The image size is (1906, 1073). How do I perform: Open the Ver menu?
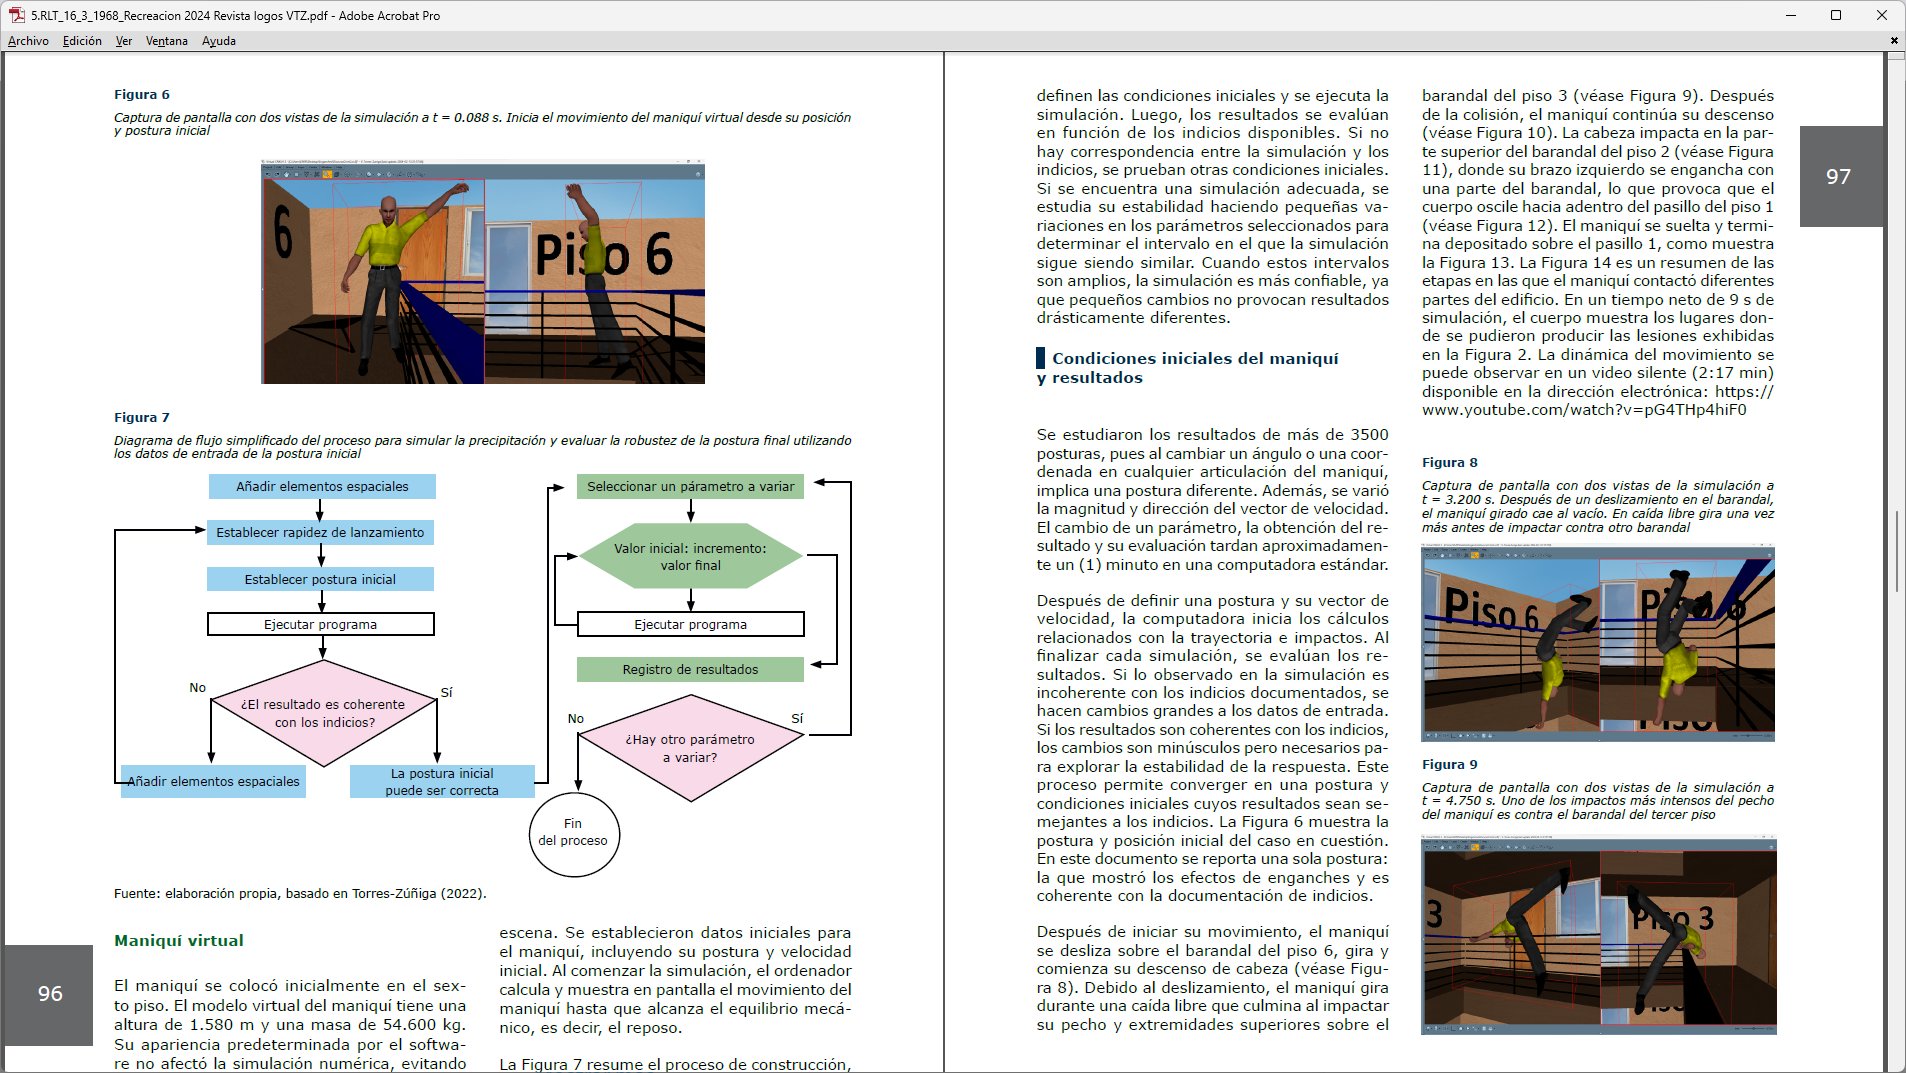tap(124, 41)
